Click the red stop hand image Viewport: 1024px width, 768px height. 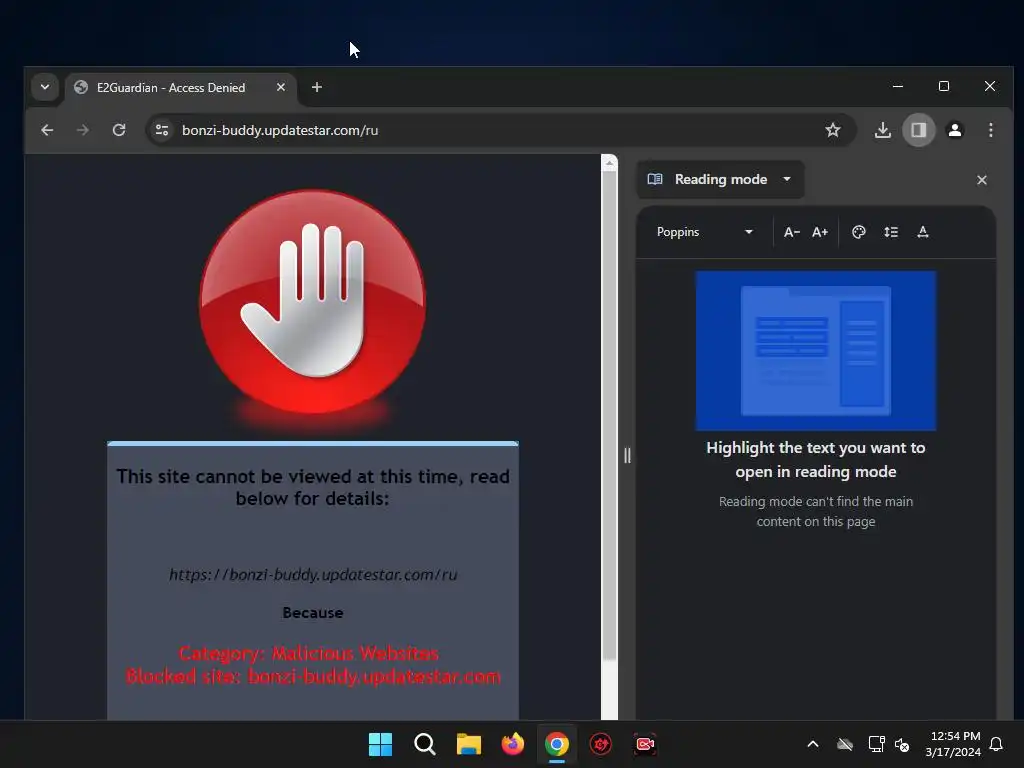(313, 302)
